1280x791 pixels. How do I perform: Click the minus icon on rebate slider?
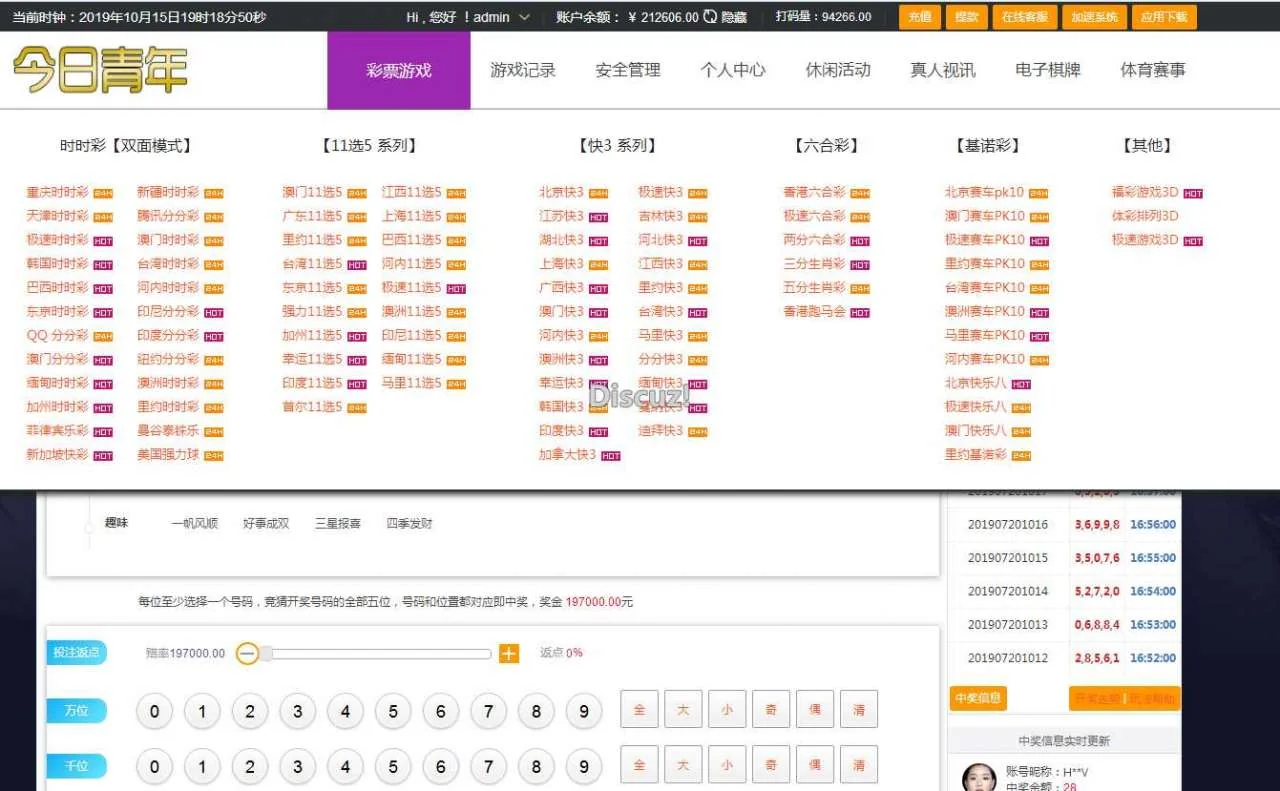tap(247, 654)
